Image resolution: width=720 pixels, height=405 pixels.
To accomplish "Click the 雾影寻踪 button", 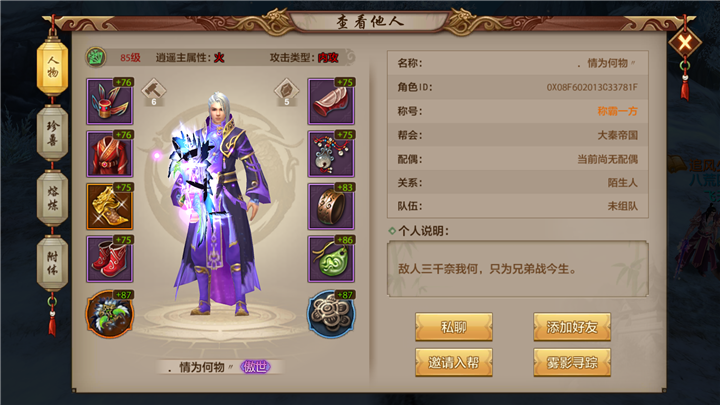I will click(572, 362).
